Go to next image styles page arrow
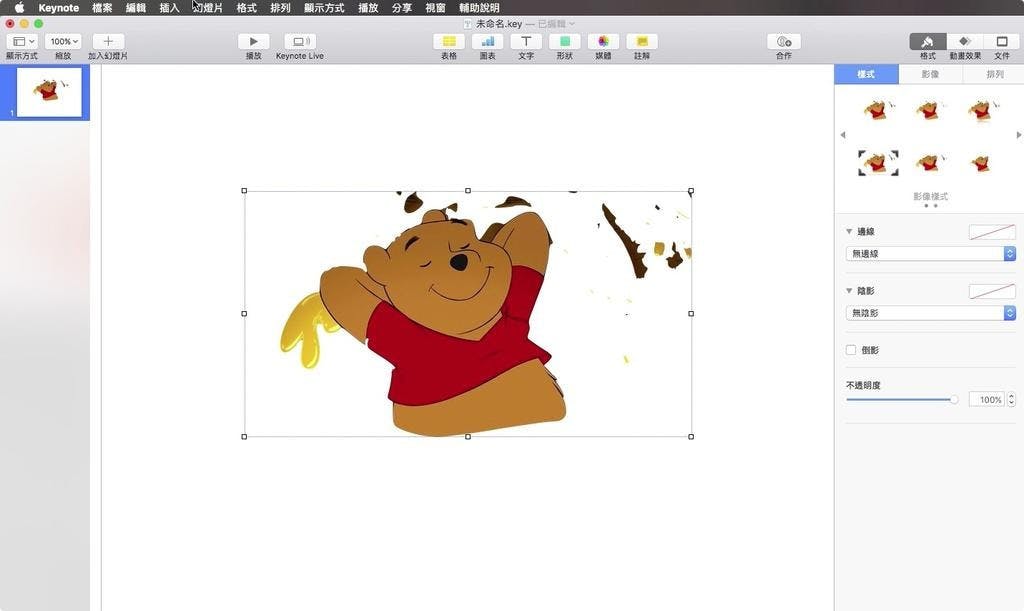The height and width of the screenshot is (611, 1024). 1019,134
